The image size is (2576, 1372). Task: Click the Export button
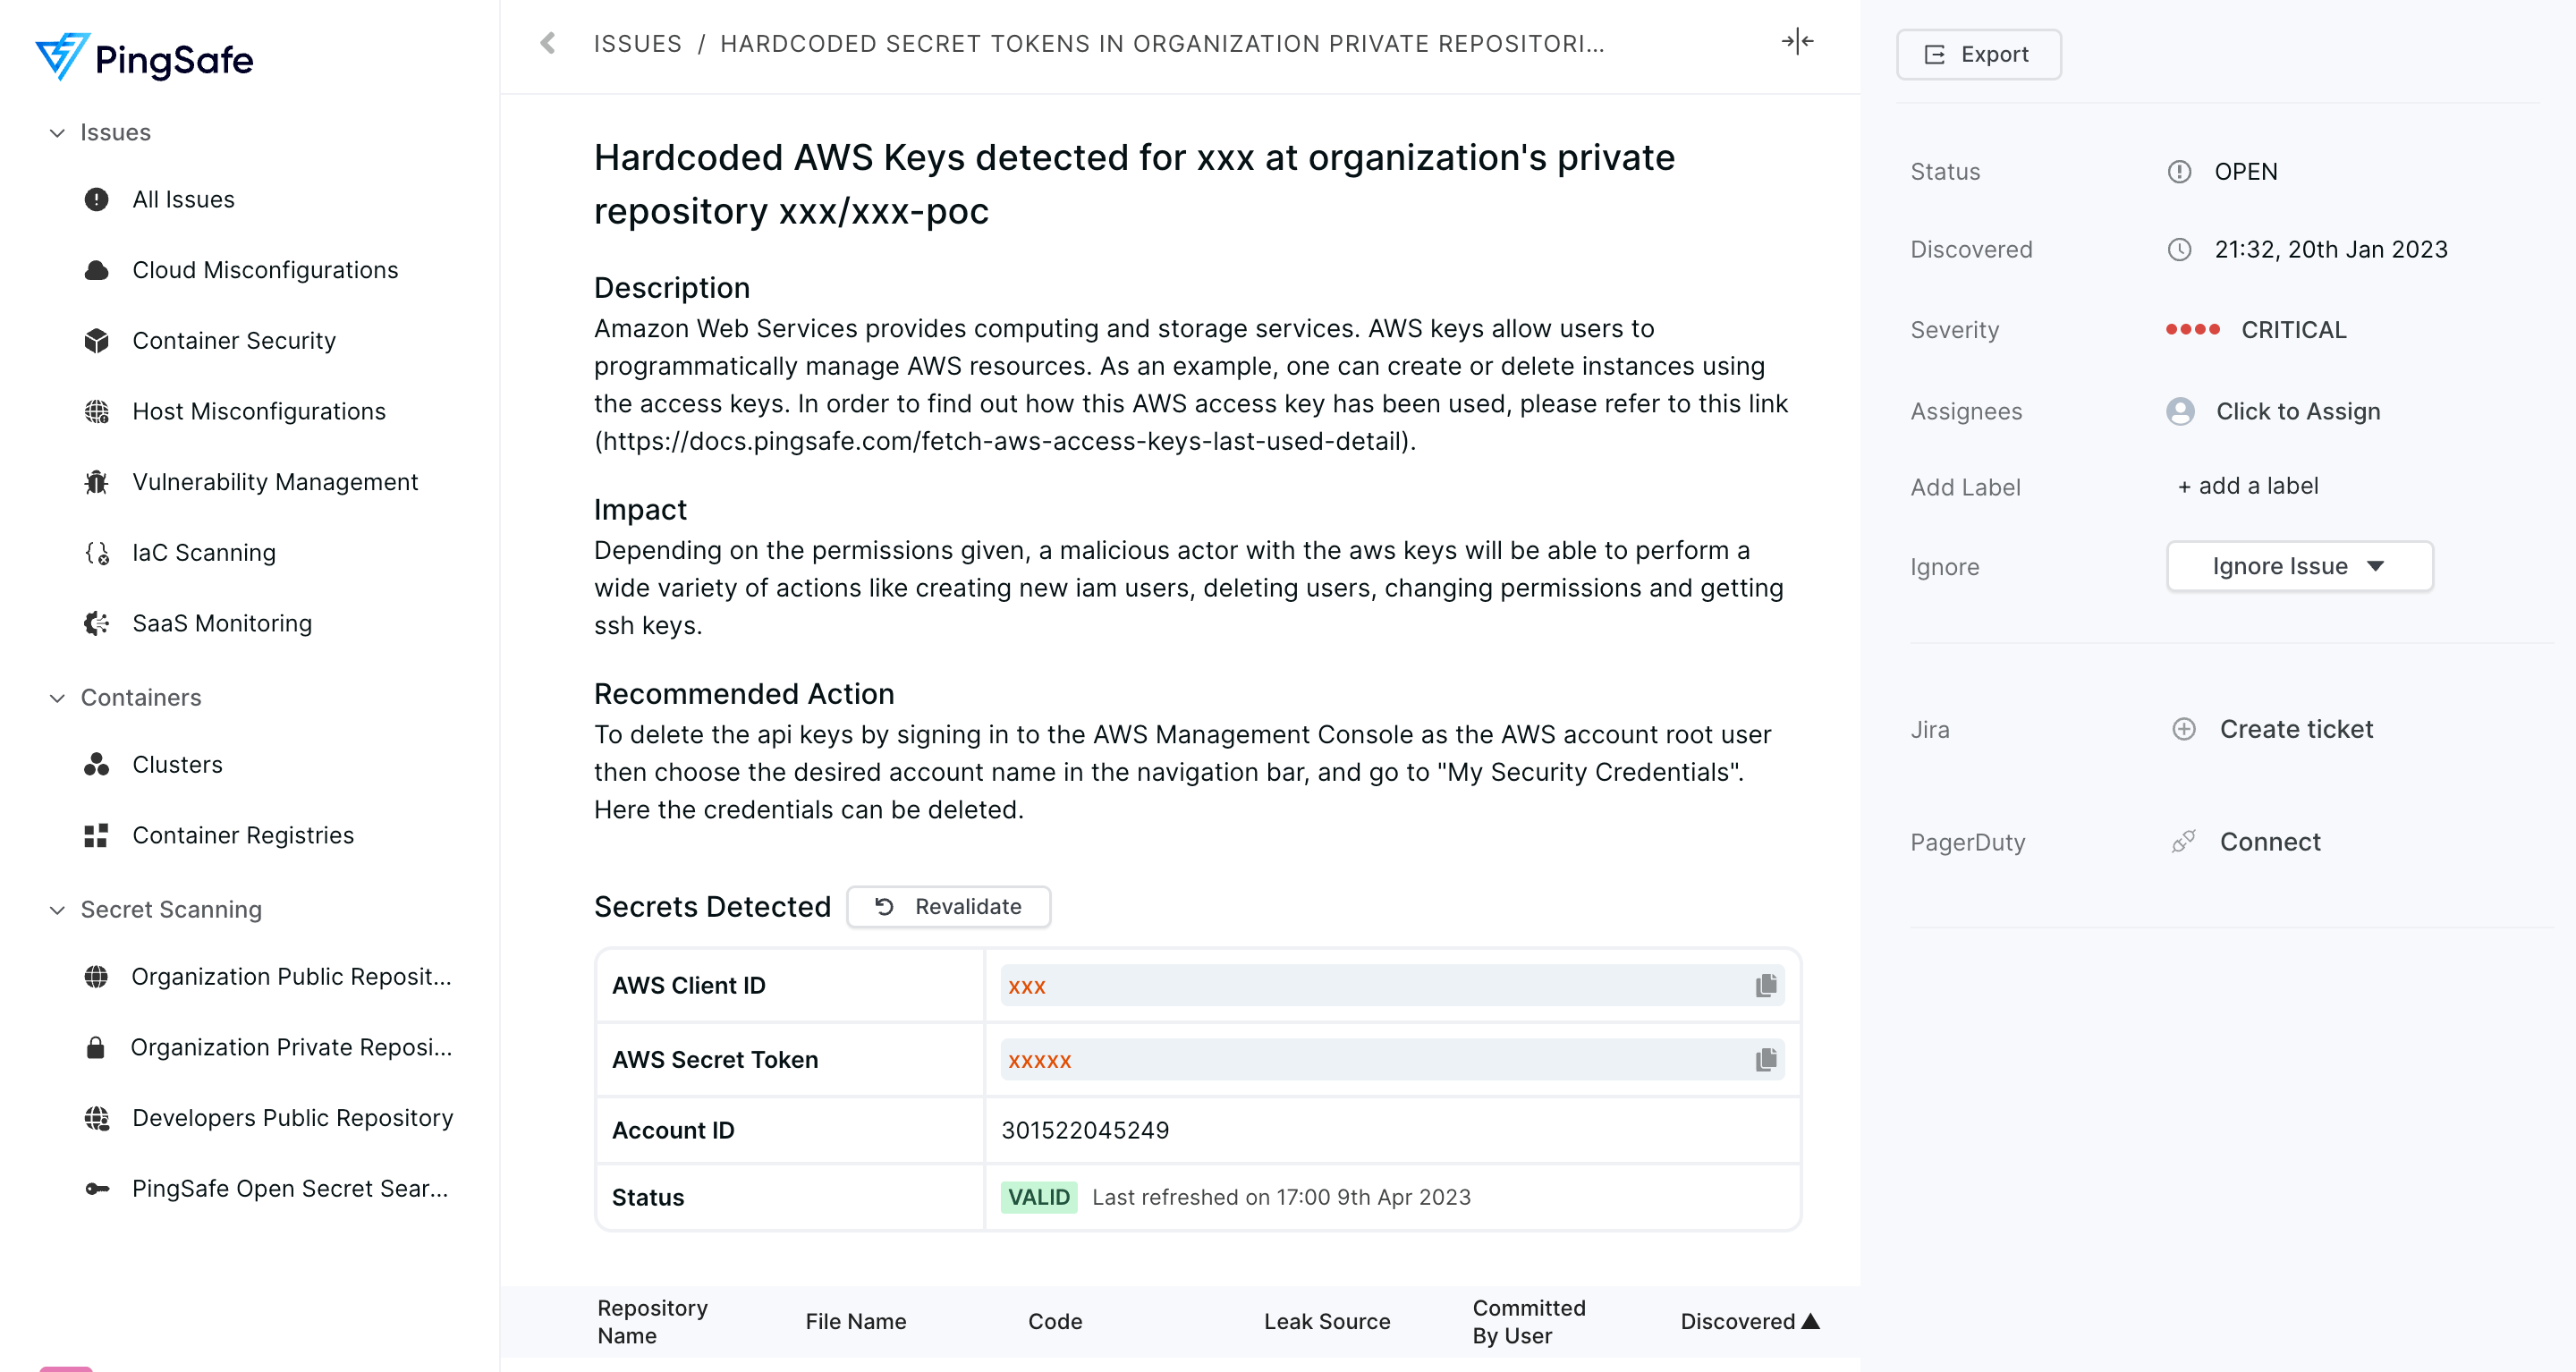point(1978,54)
